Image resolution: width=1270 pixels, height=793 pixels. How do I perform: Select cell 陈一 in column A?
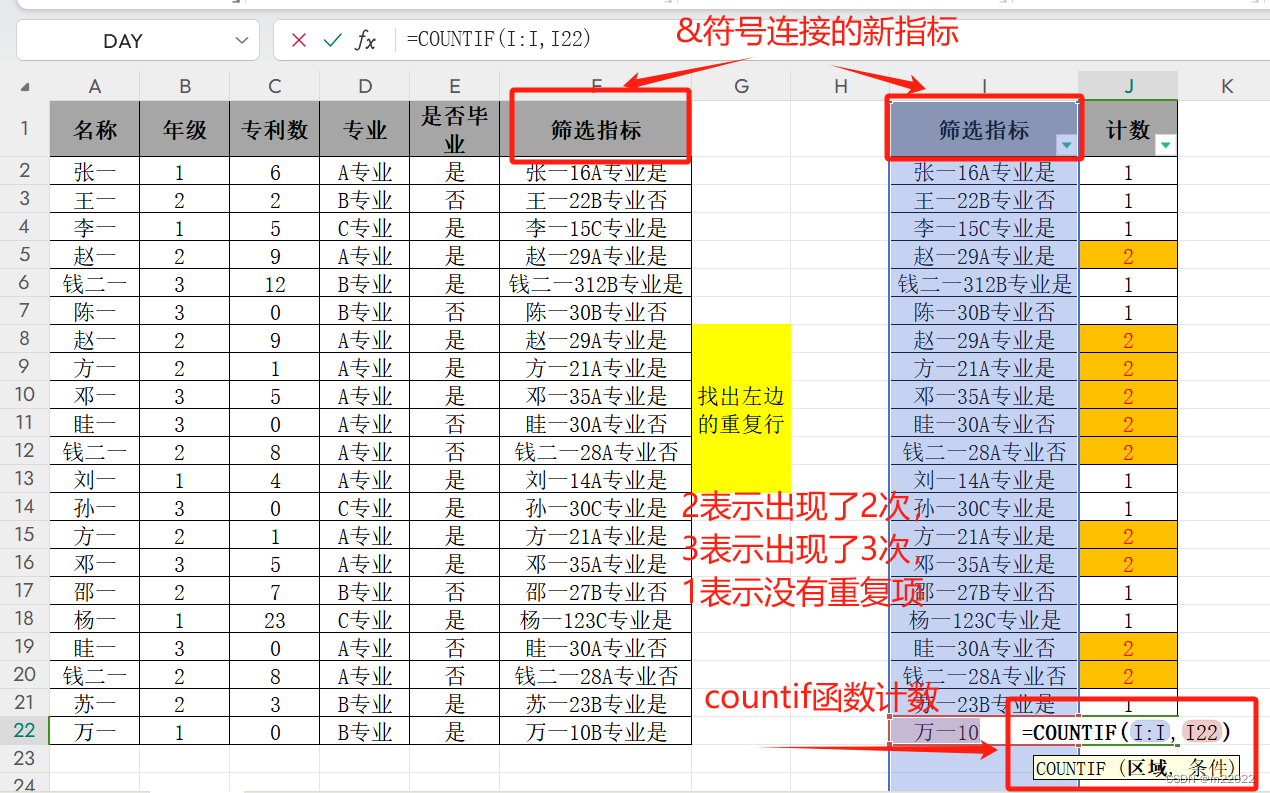point(95,311)
